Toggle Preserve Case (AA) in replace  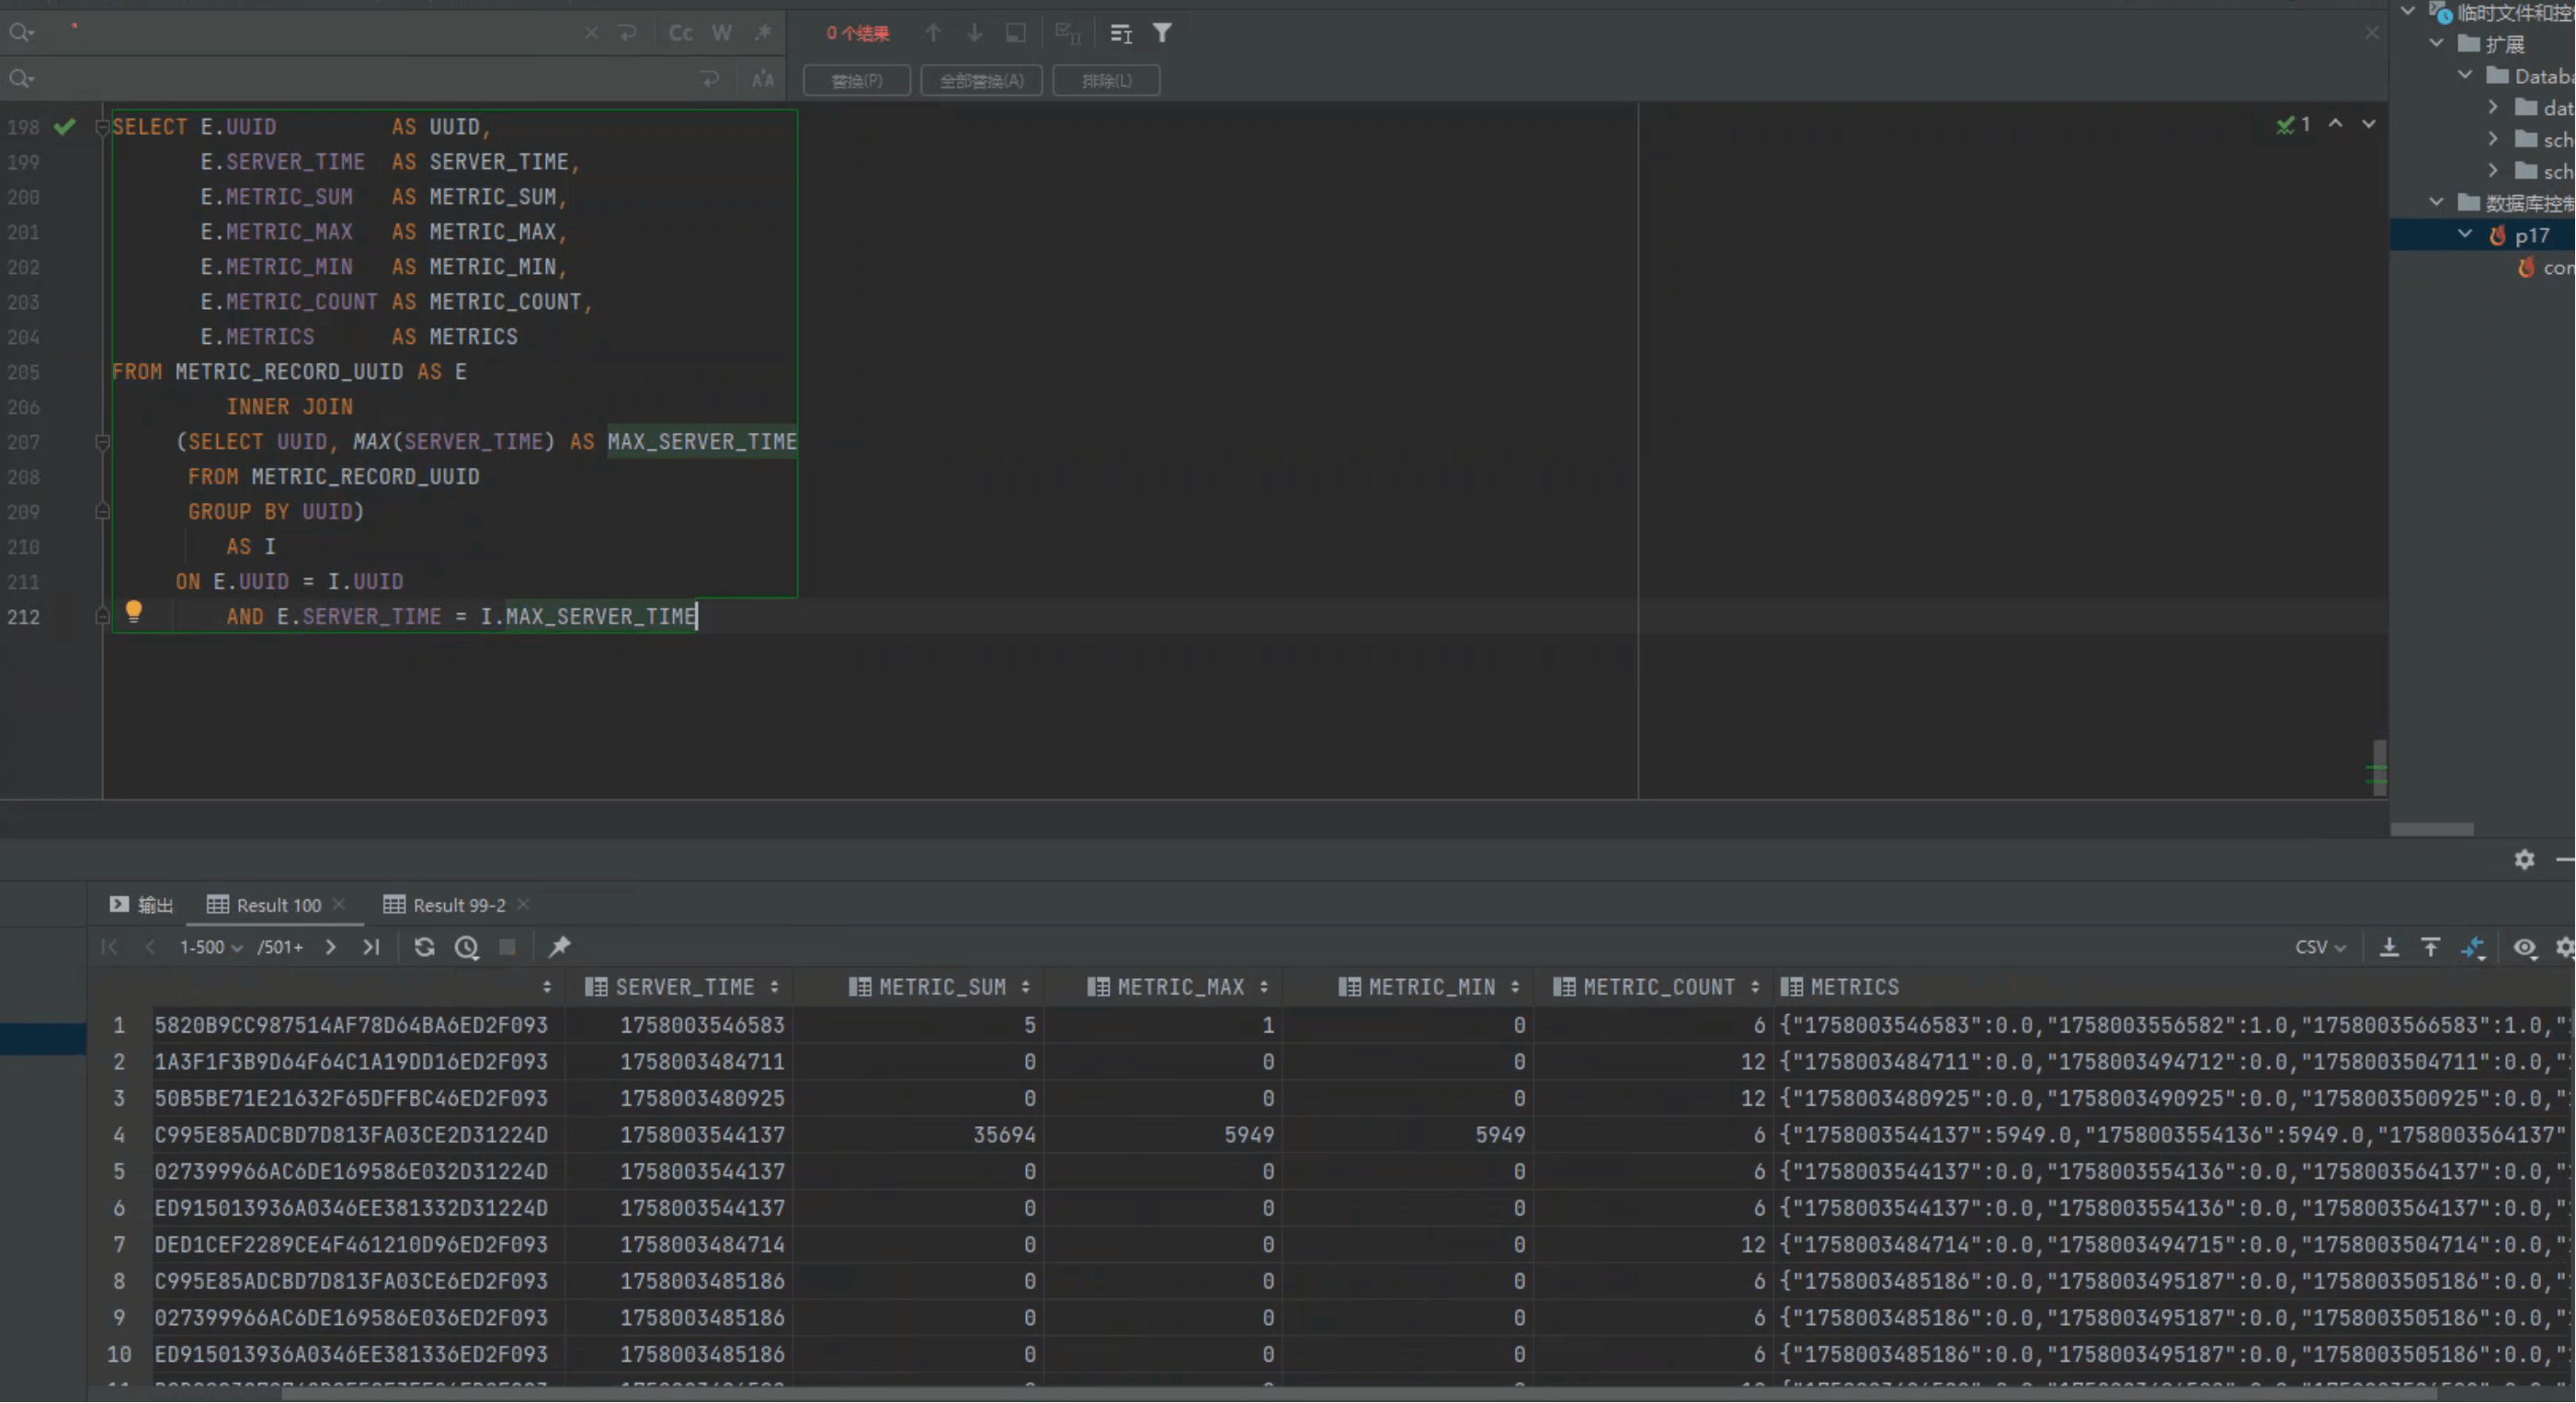tap(763, 79)
